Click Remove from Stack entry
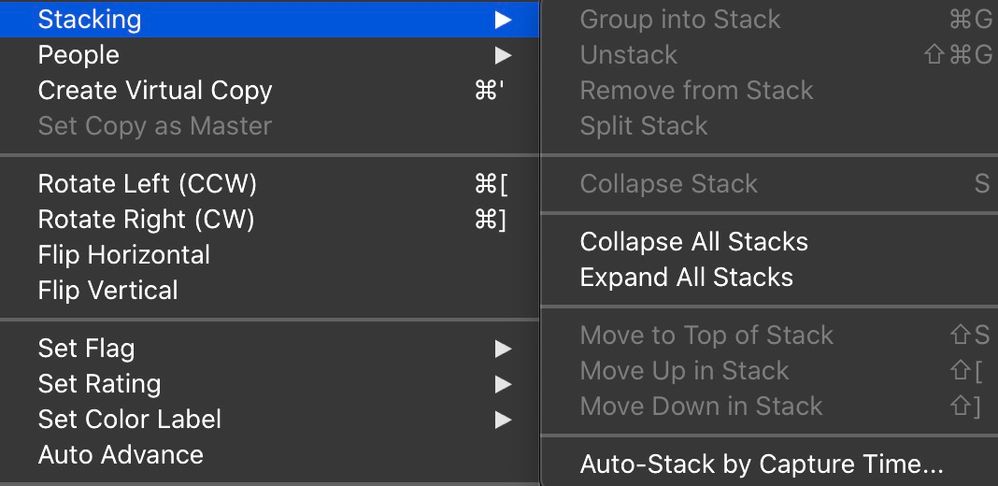Viewport: 998px width, 486px height. pos(696,91)
